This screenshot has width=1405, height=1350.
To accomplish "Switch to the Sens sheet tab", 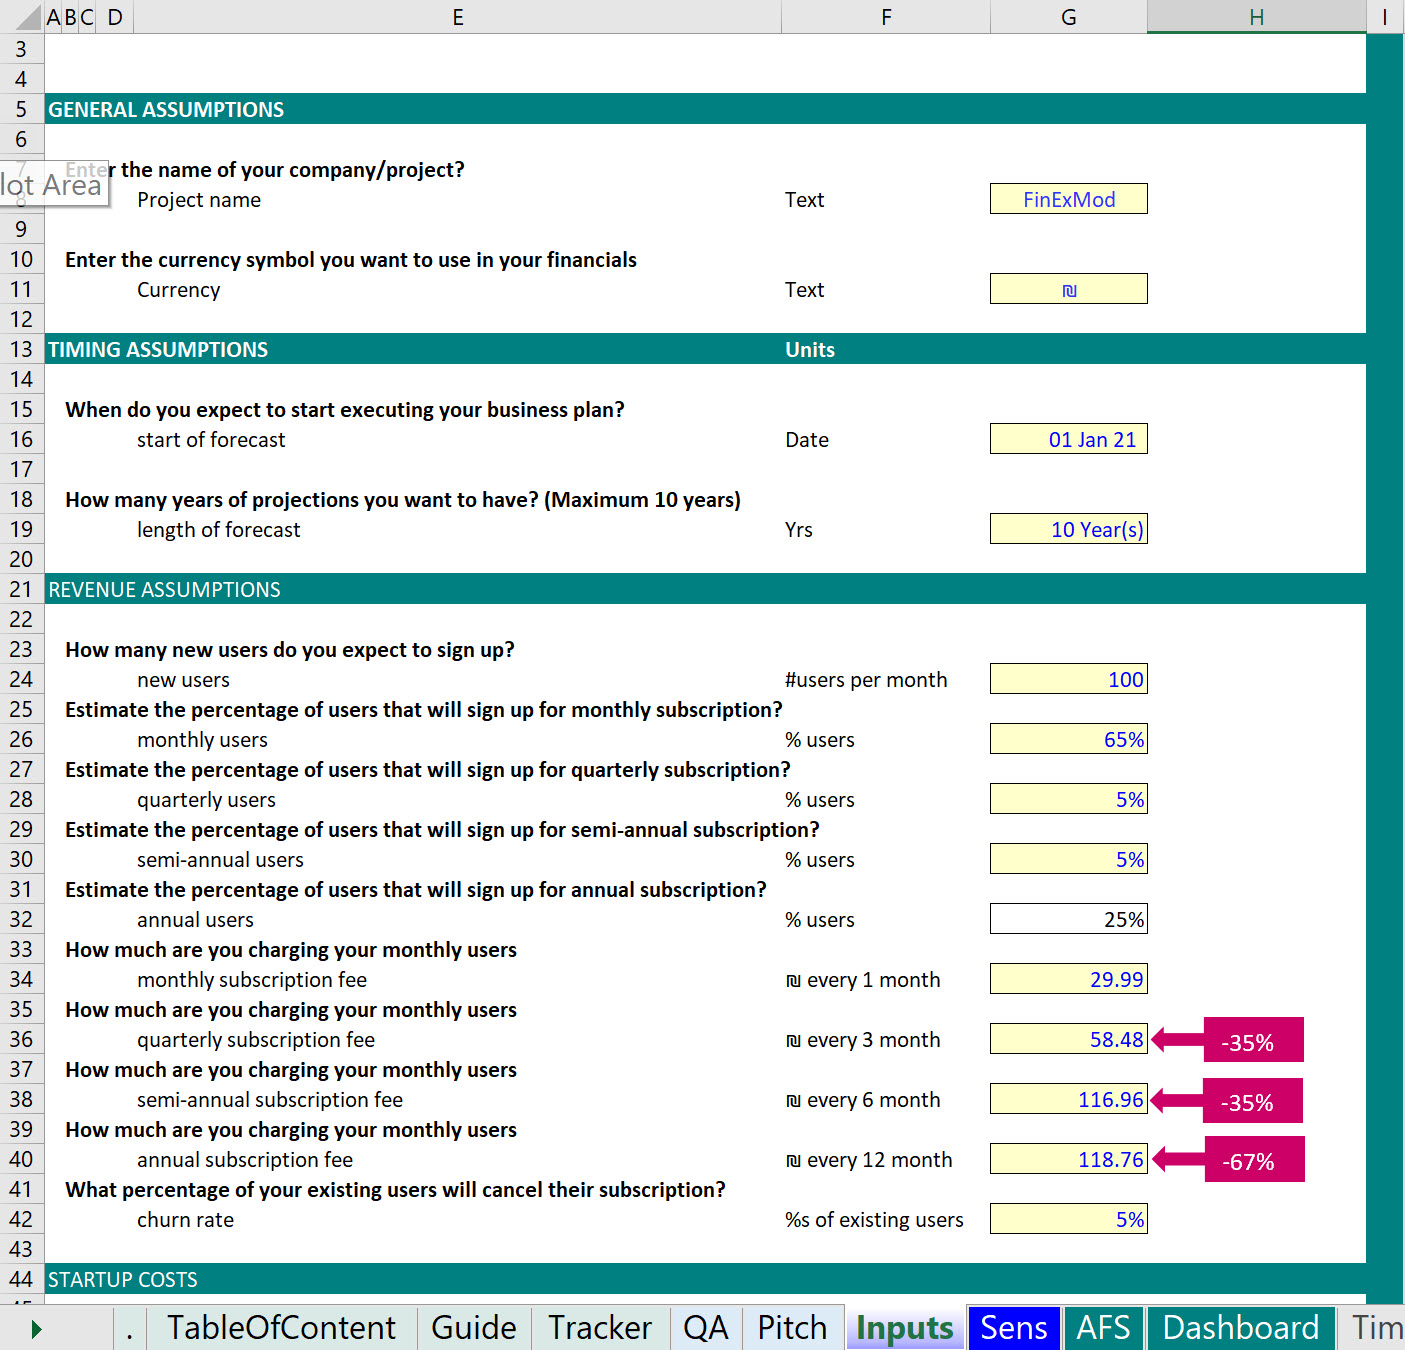I will click(x=1013, y=1327).
